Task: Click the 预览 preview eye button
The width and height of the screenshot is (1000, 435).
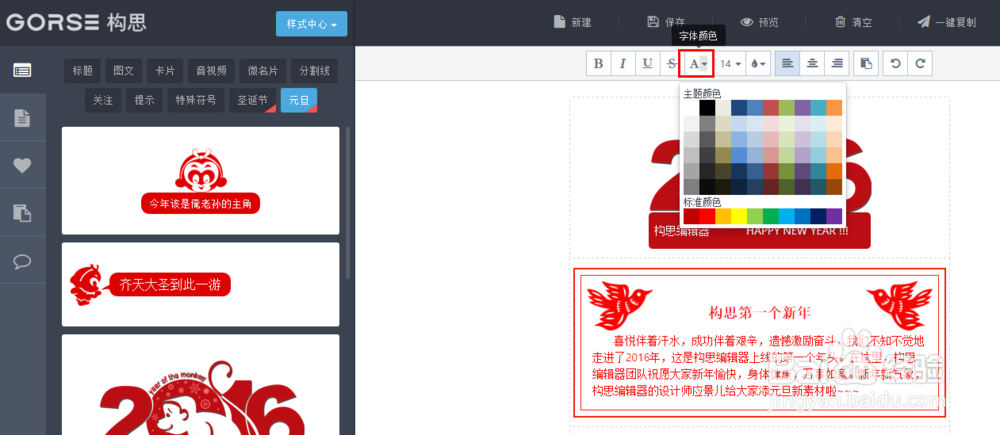Action: click(x=760, y=22)
